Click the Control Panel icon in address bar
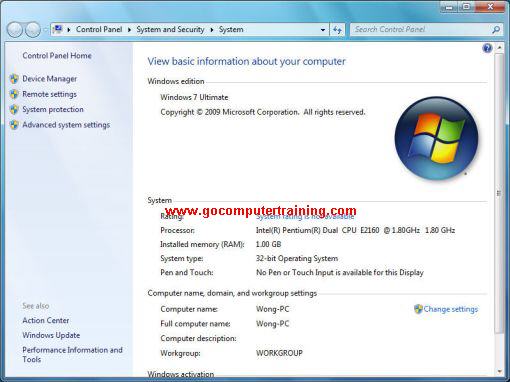This screenshot has width=510, height=382. (x=58, y=29)
